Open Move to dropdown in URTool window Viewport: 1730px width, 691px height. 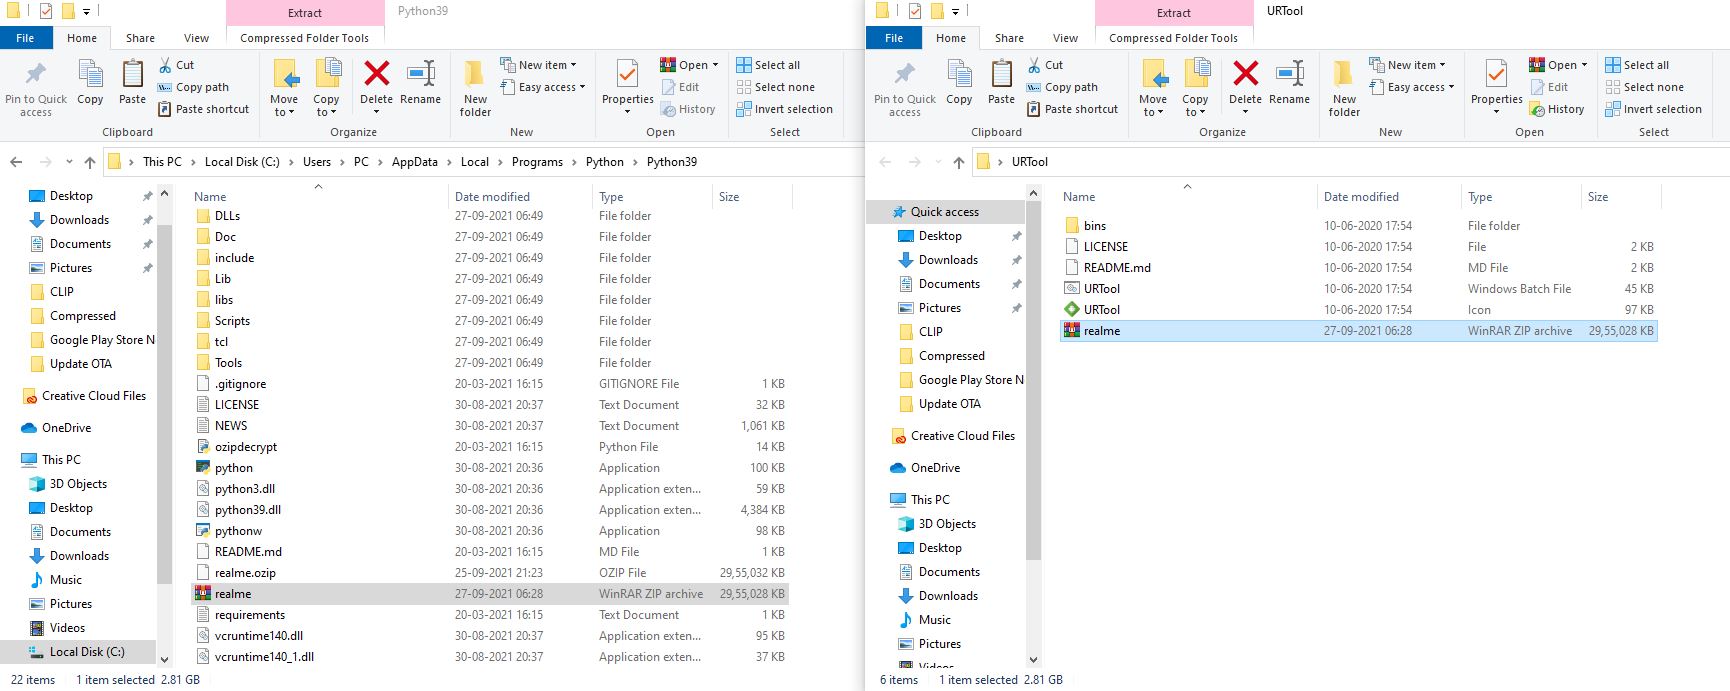tap(1153, 106)
